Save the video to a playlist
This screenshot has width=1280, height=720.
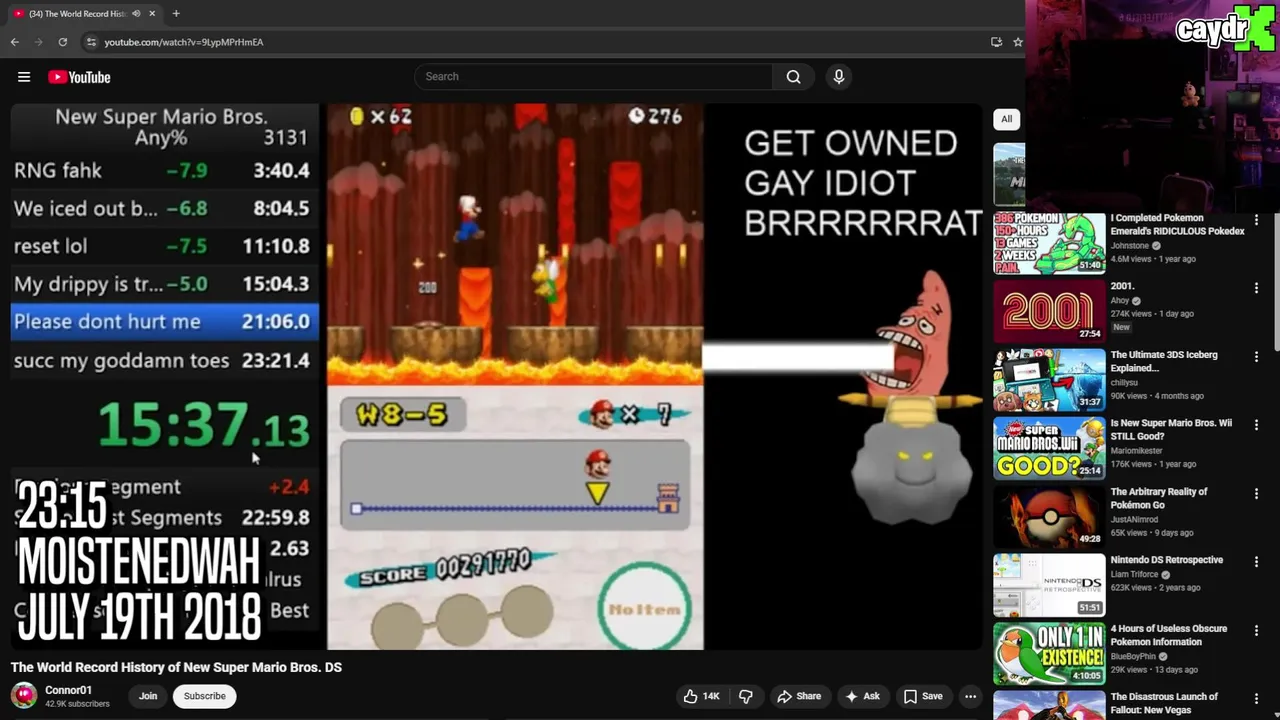point(923,696)
